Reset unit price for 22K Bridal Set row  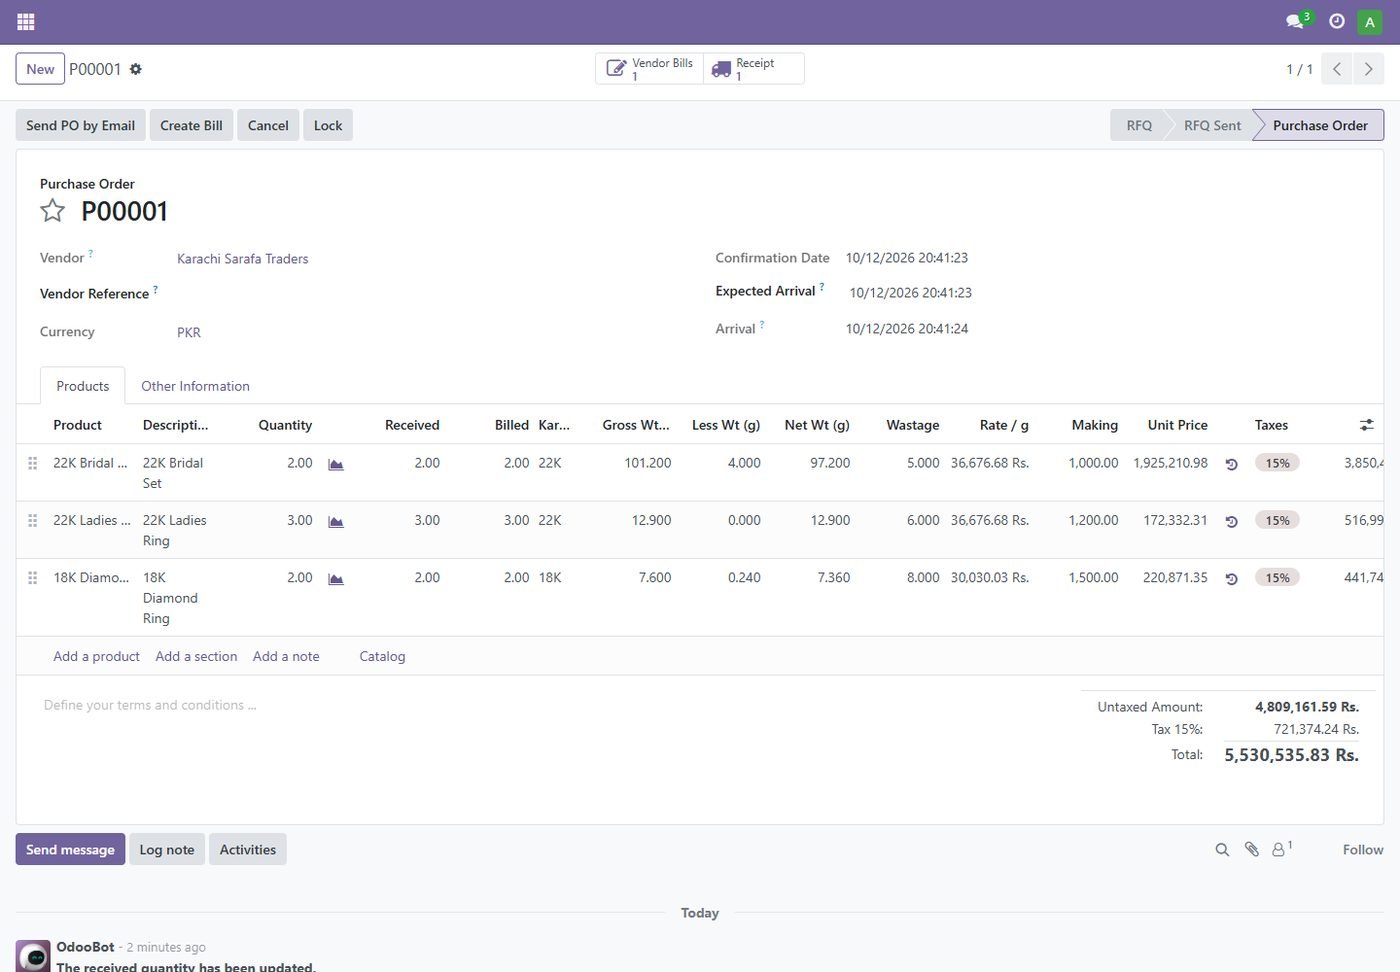1231,464
